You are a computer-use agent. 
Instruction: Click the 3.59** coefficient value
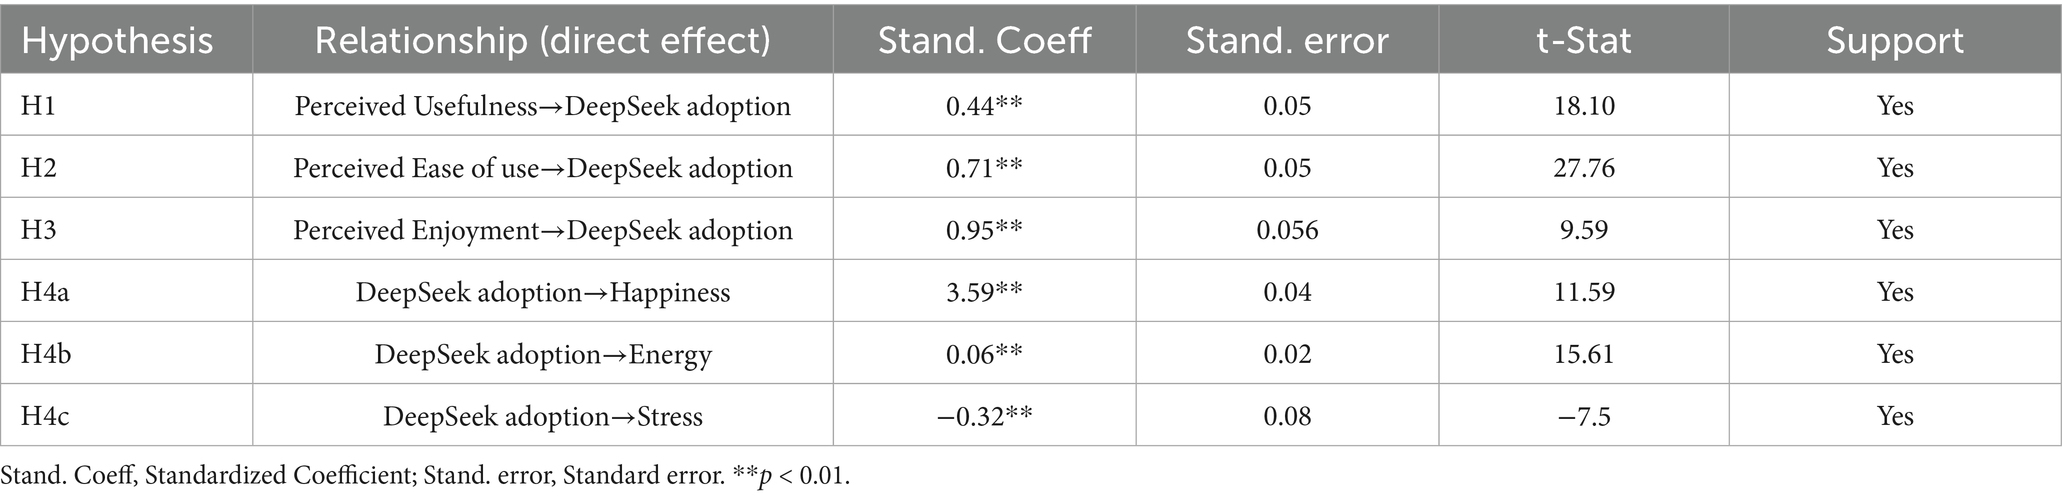tap(984, 292)
